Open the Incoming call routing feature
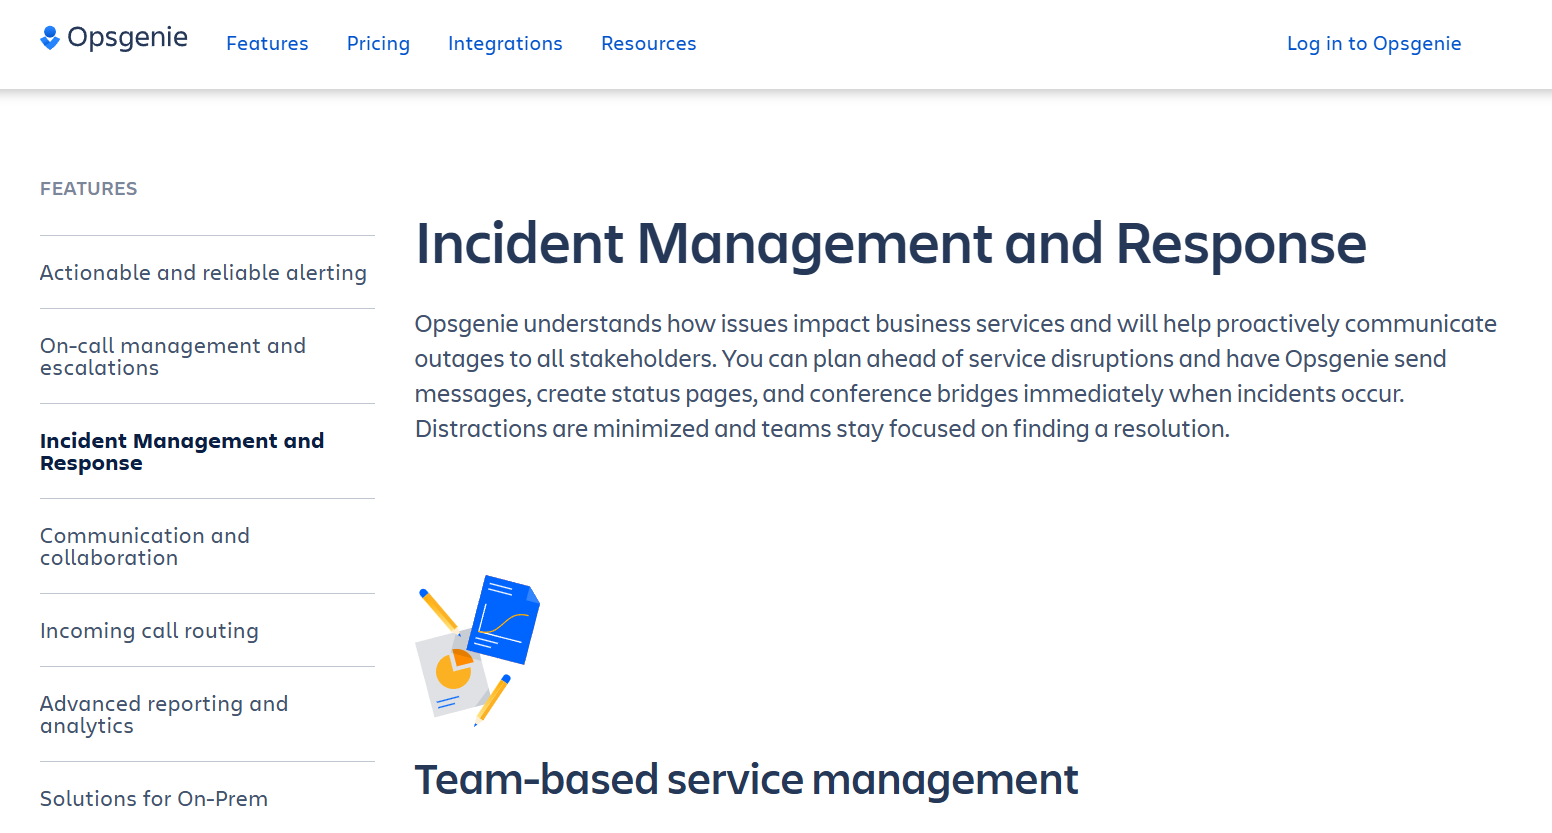The height and width of the screenshot is (833, 1552). click(x=149, y=631)
